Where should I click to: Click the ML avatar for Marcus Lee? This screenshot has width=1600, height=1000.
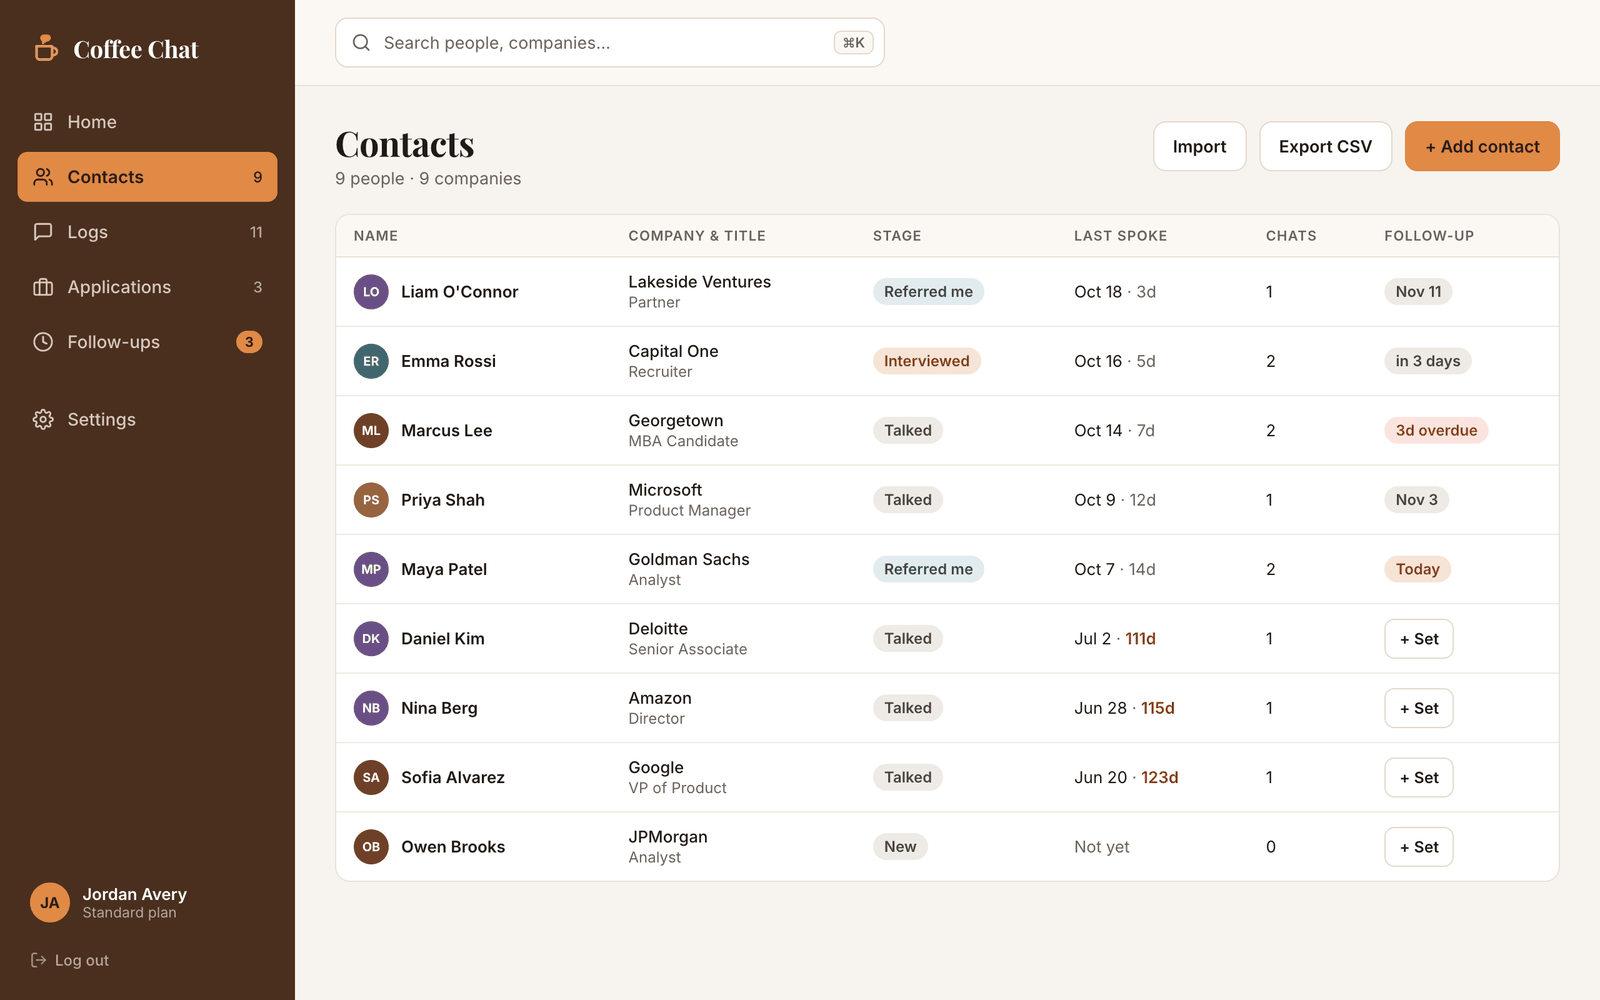tap(371, 431)
